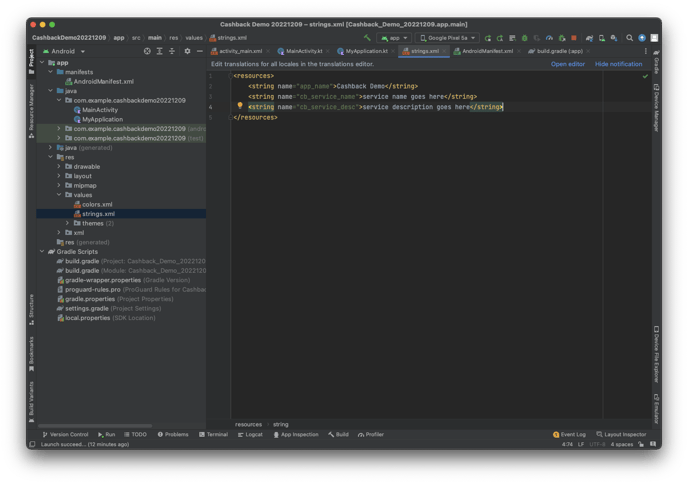This screenshot has height=484, width=688.
Task: Toggle the Build Variants side panel
Action: [31, 398]
